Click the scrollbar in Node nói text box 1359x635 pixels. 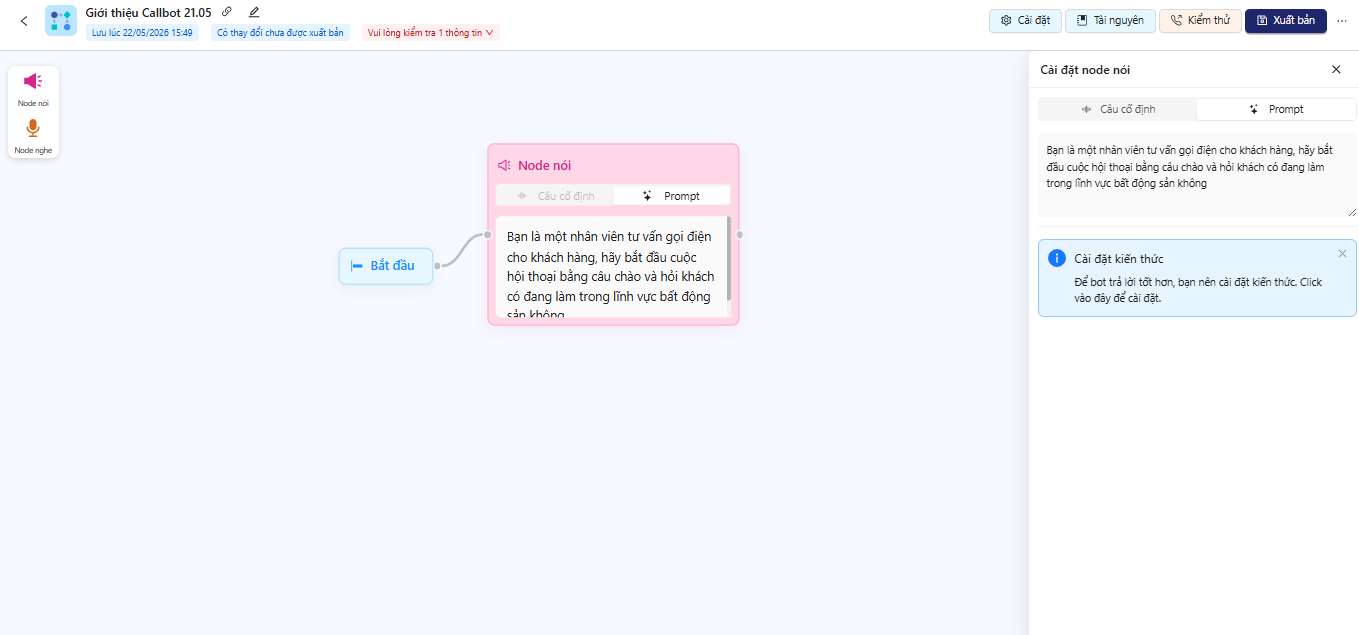[x=729, y=259]
